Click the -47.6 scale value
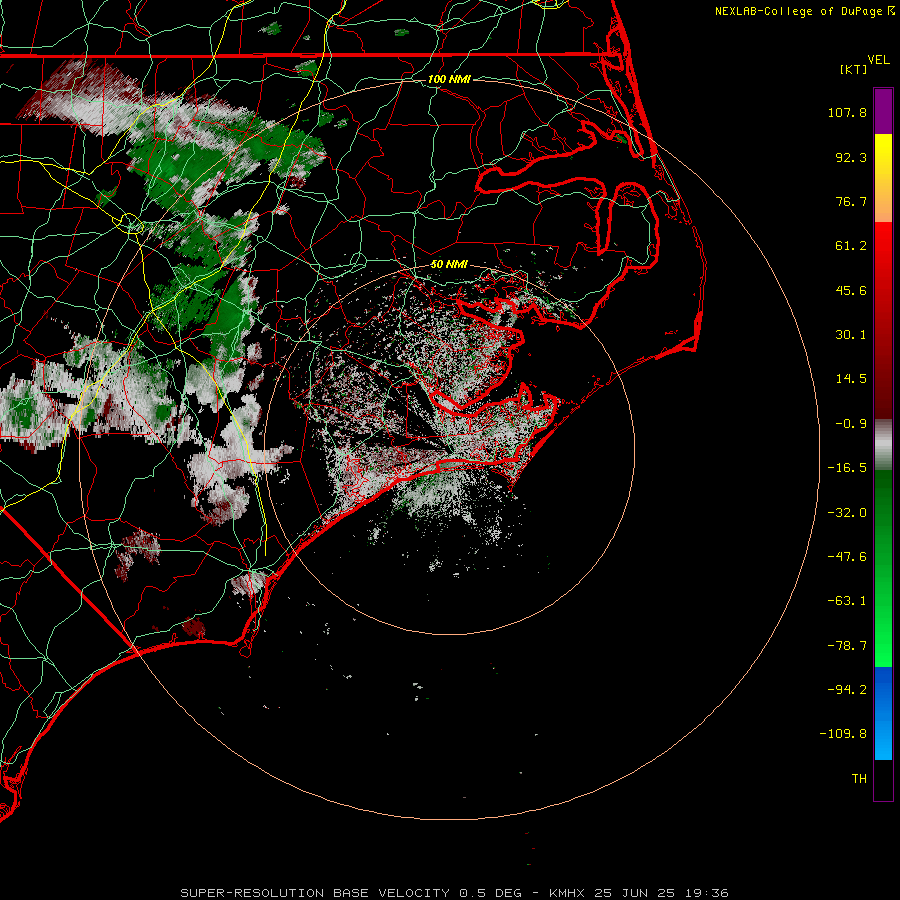 847,557
